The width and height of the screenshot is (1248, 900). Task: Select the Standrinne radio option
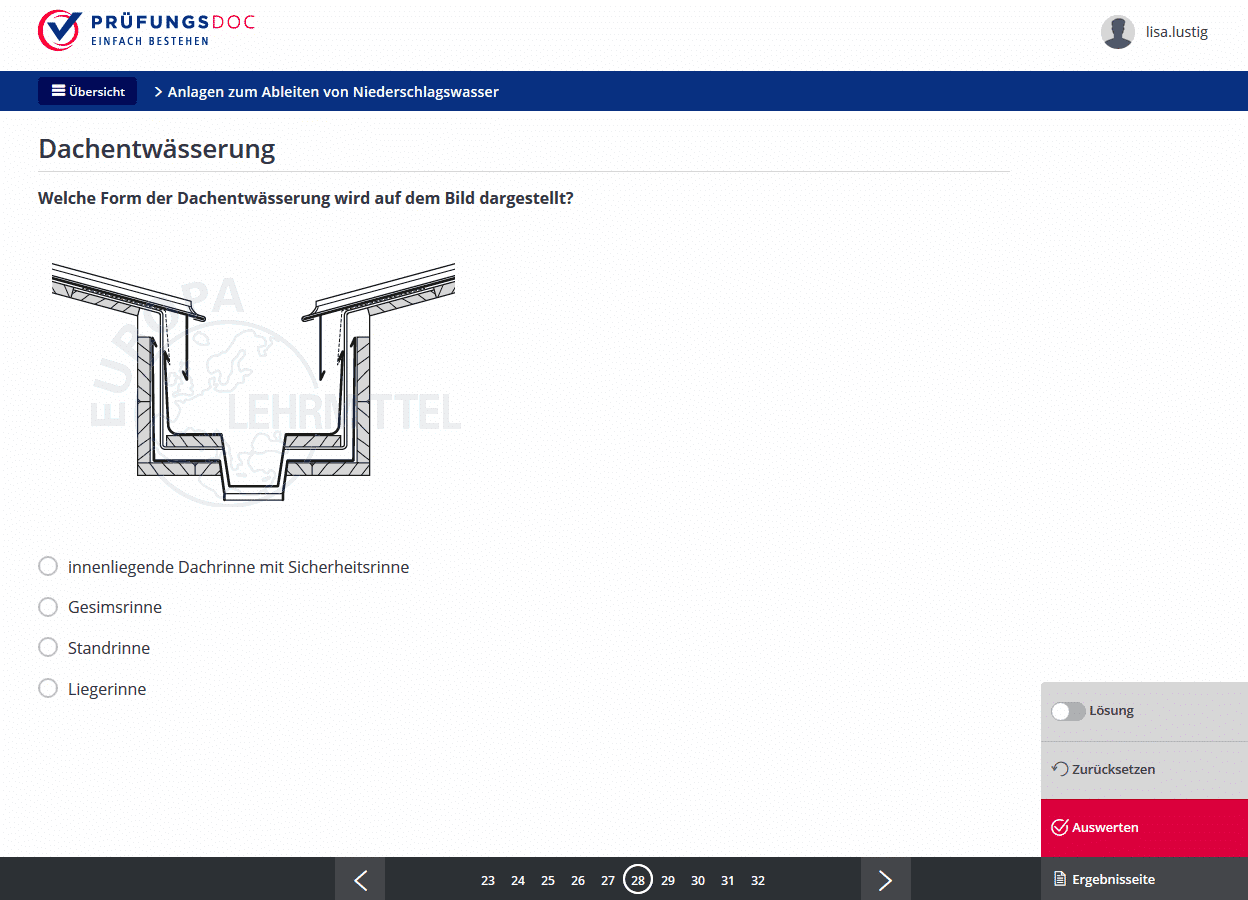48,648
